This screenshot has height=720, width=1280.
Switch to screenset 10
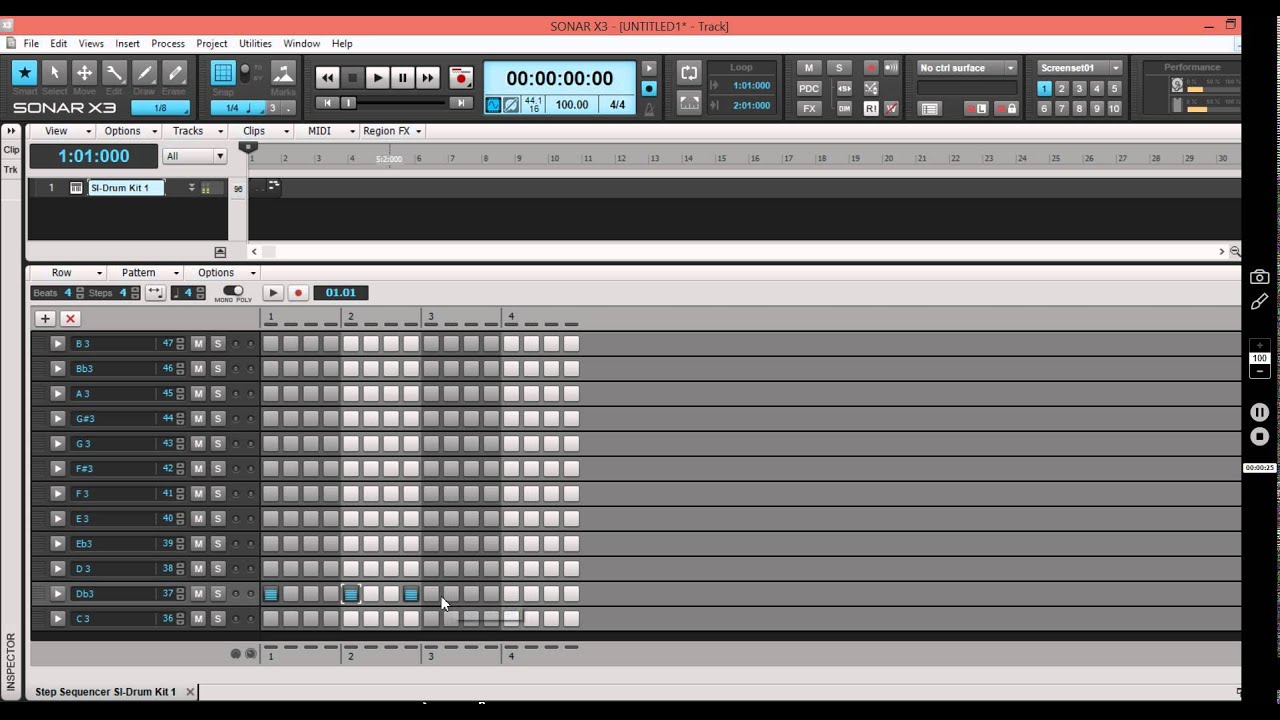(1114, 108)
